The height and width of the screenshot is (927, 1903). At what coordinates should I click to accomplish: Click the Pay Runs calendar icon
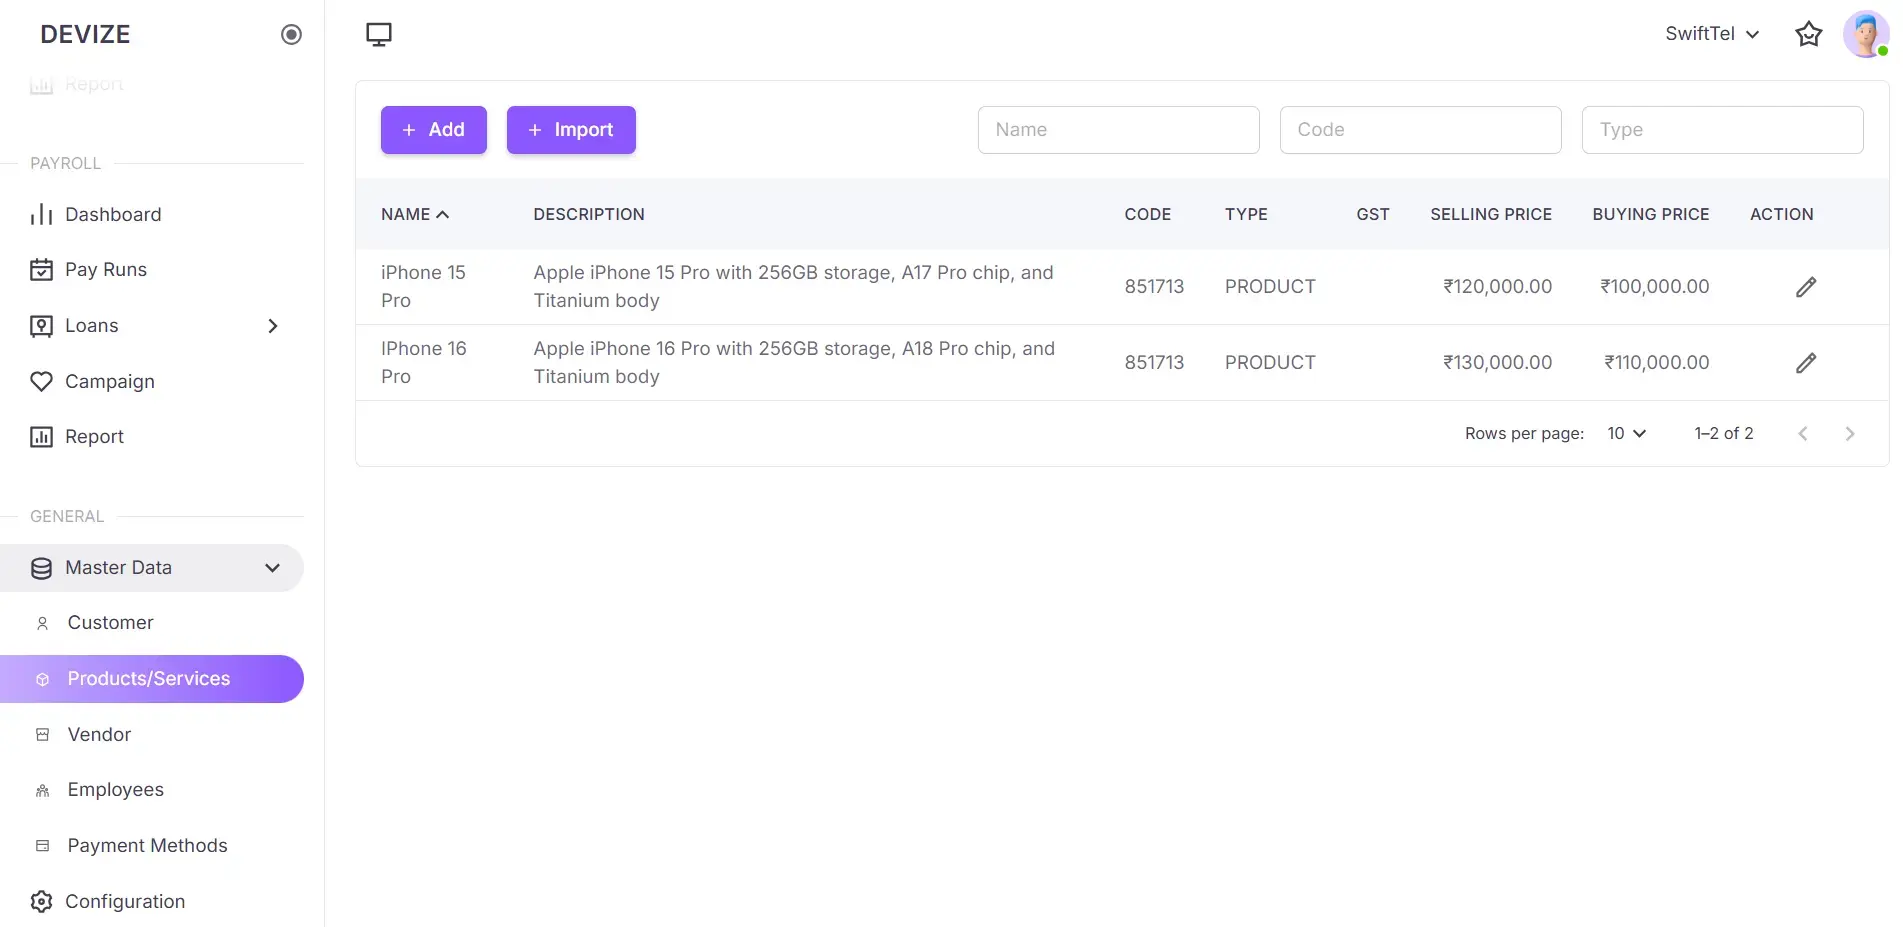pyautogui.click(x=41, y=270)
